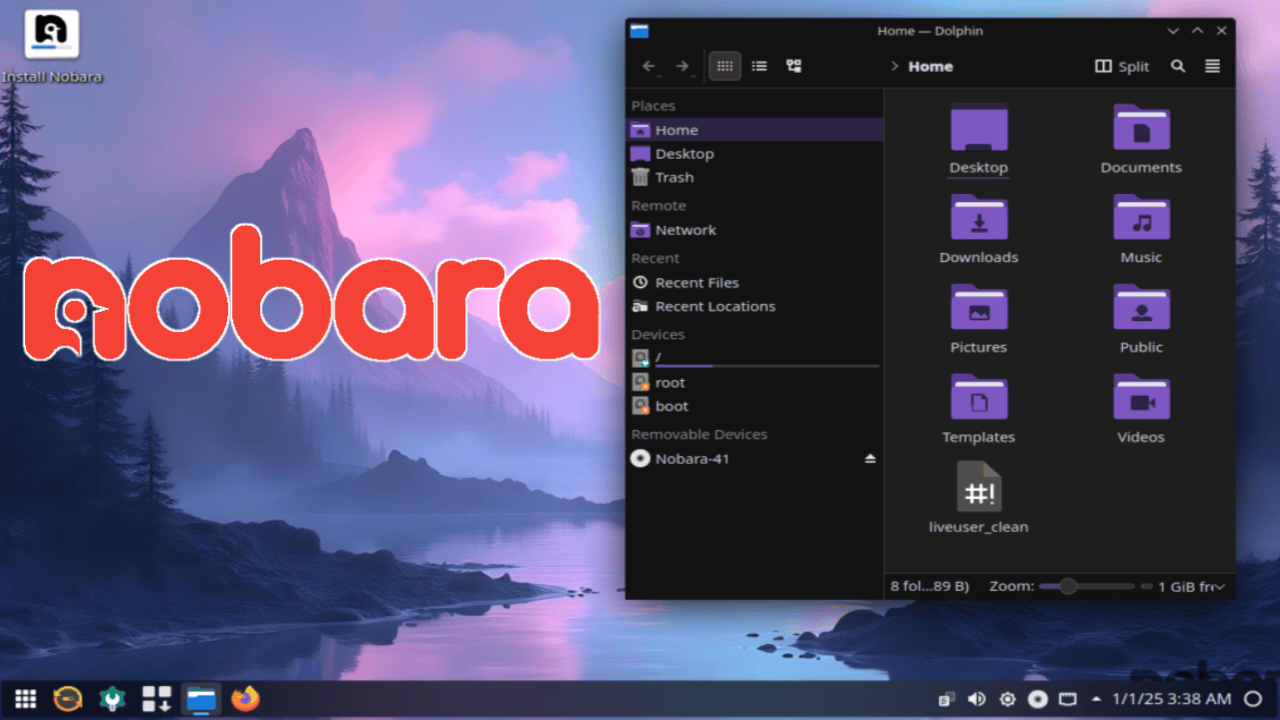Open Recent Files in sidebar

pyautogui.click(x=755, y=282)
